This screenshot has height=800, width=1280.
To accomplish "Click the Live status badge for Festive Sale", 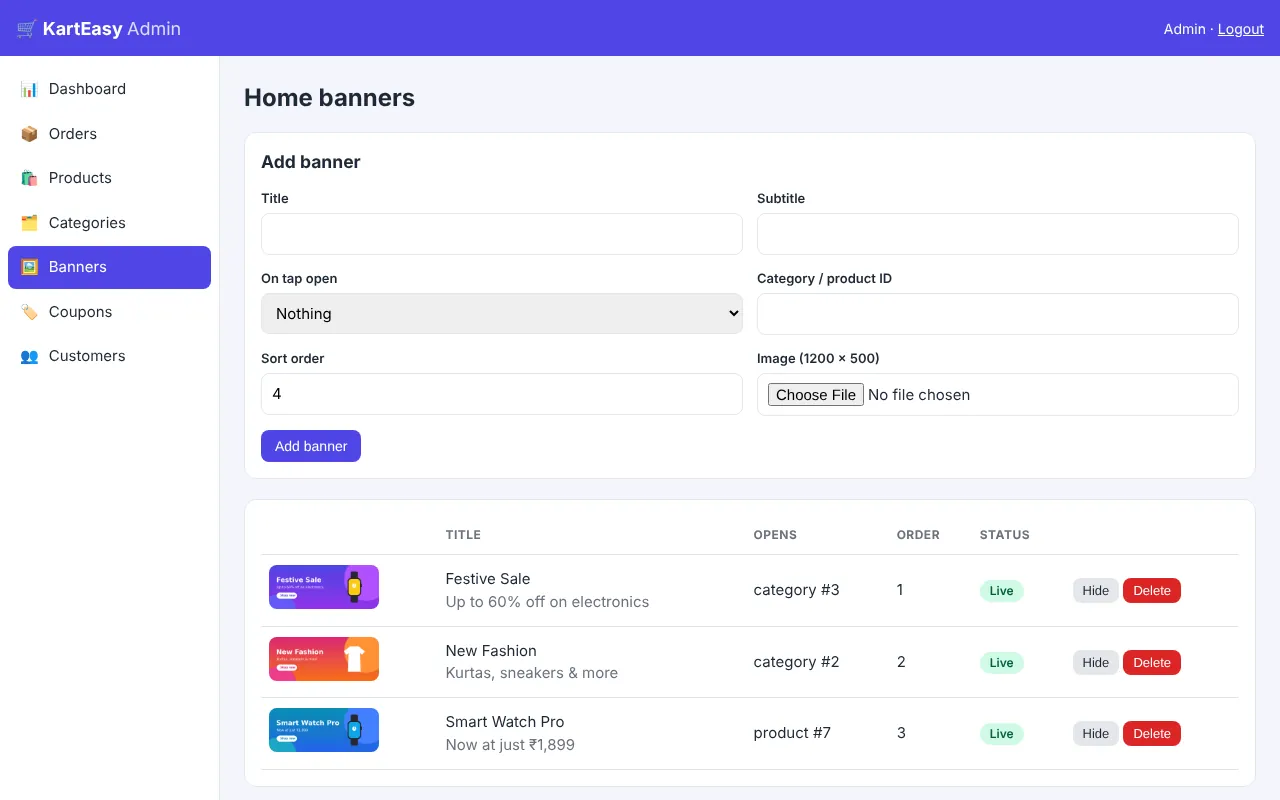I will point(1002,591).
